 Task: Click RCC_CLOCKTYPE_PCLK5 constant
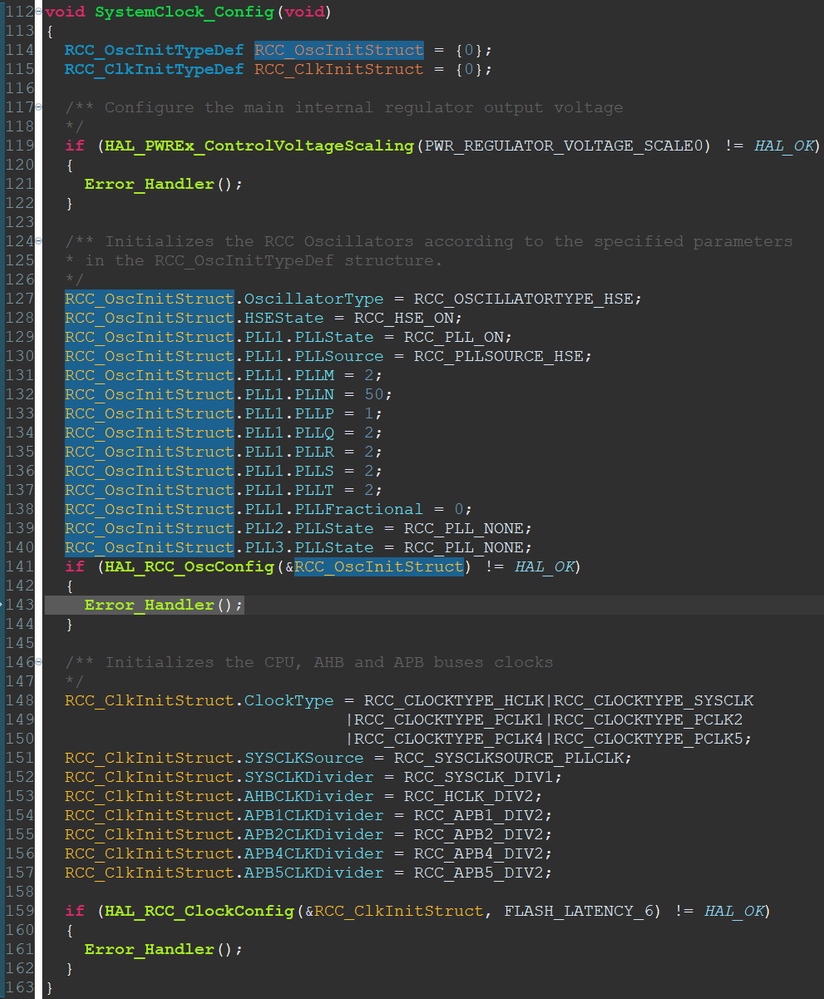[648, 738]
